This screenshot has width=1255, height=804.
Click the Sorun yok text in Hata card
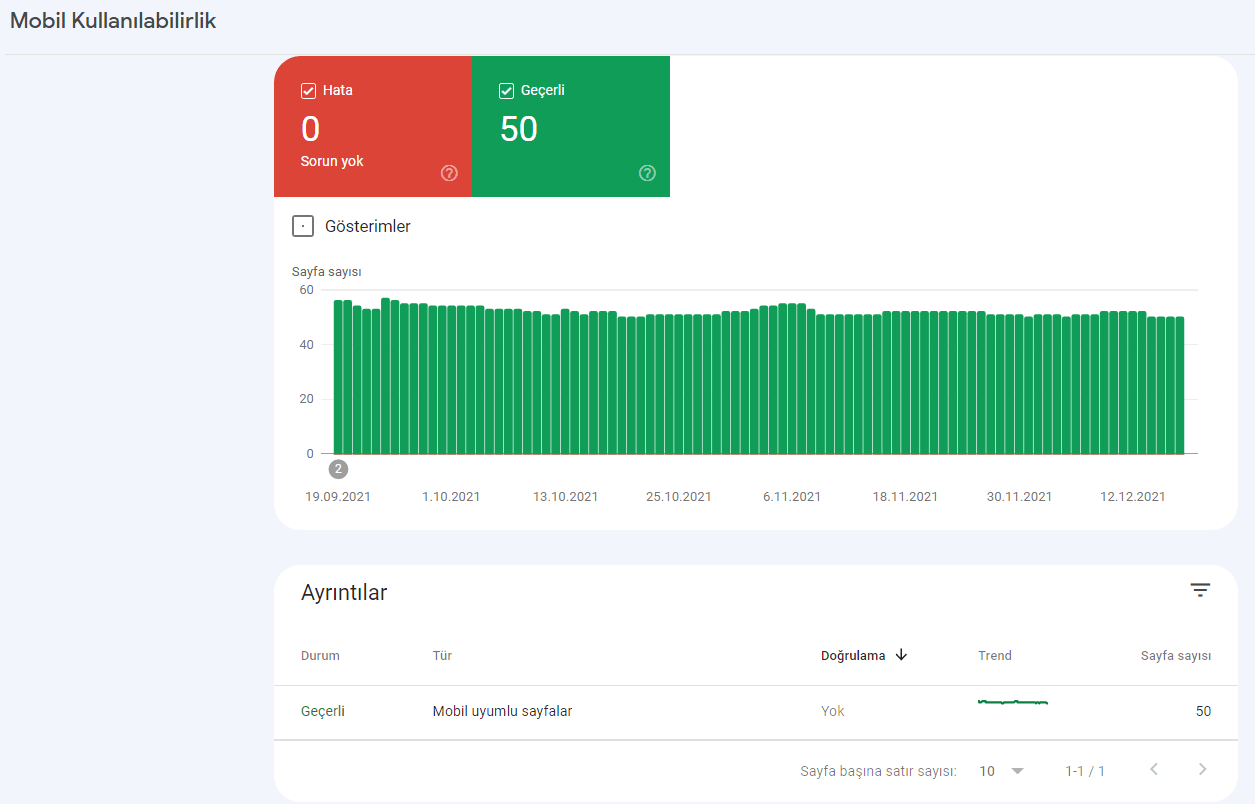click(x=332, y=161)
